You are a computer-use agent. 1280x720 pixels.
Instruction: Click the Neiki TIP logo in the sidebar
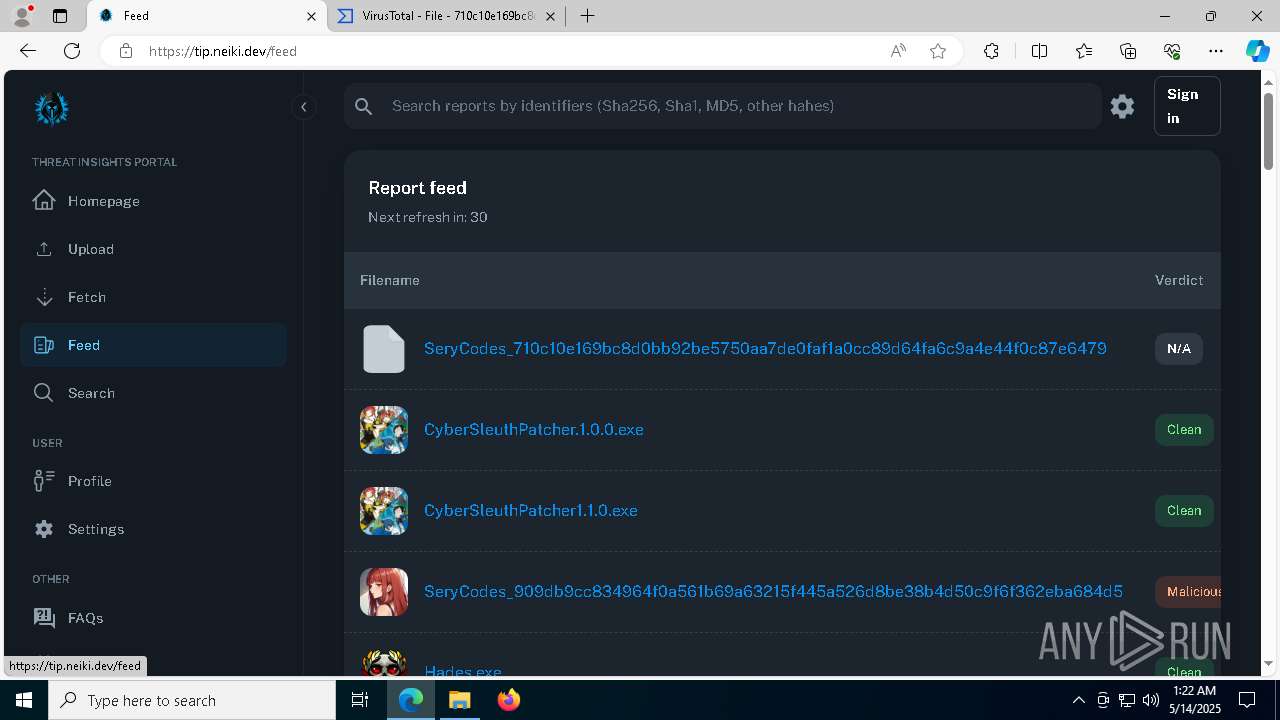[51, 108]
